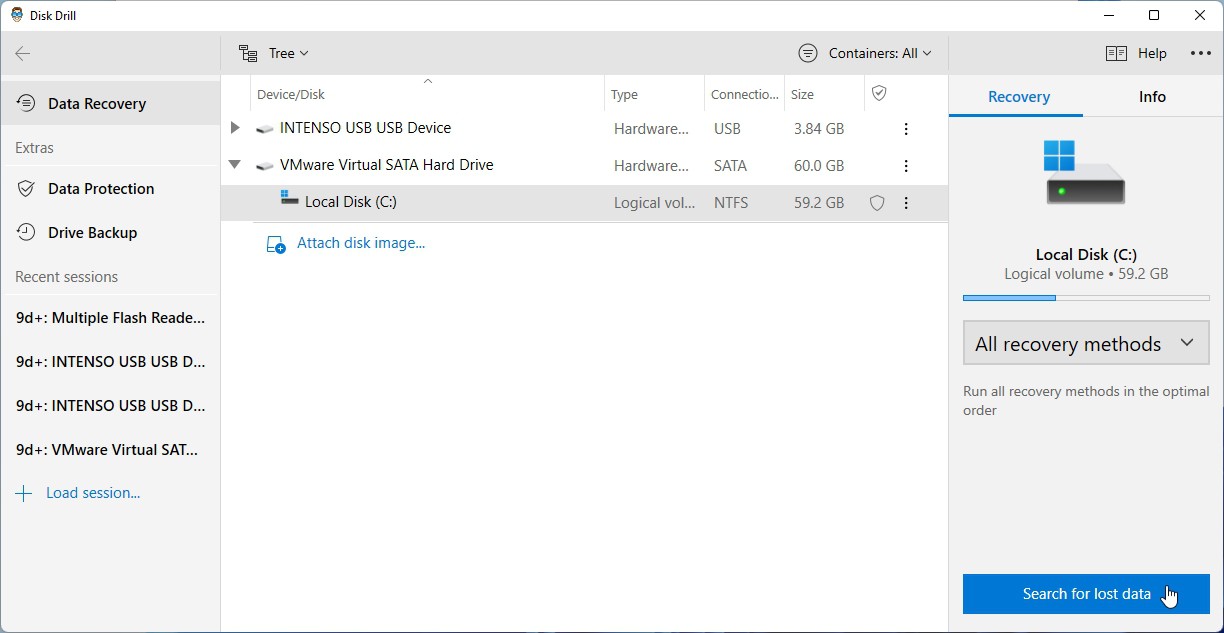Open the All recovery methods dropdown
The image size is (1224, 633).
point(1086,343)
